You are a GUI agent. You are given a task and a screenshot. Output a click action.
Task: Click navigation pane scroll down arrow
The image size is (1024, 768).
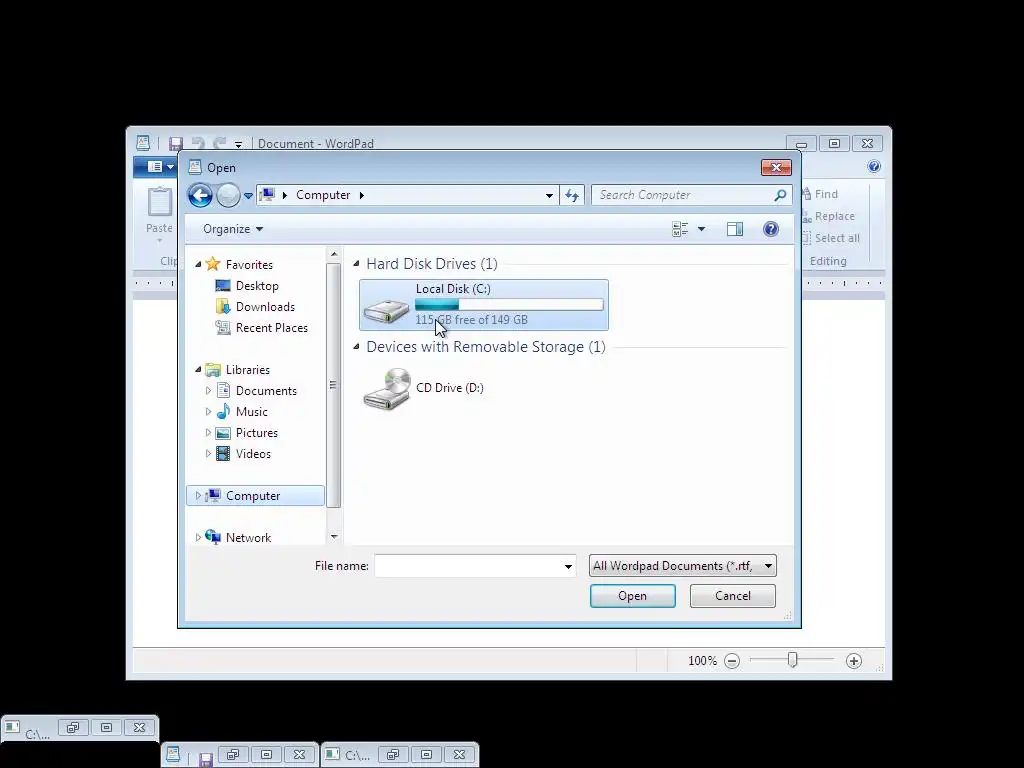point(334,537)
